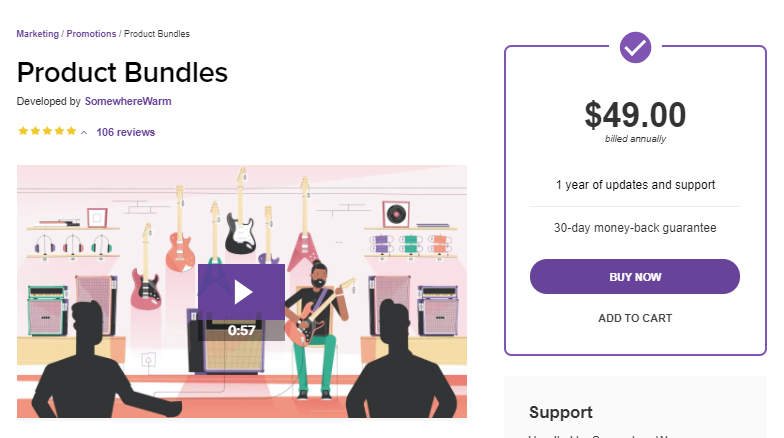The width and height of the screenshot is (784, 438).
Task: Click the $49.00 price text
Action: 635,115
